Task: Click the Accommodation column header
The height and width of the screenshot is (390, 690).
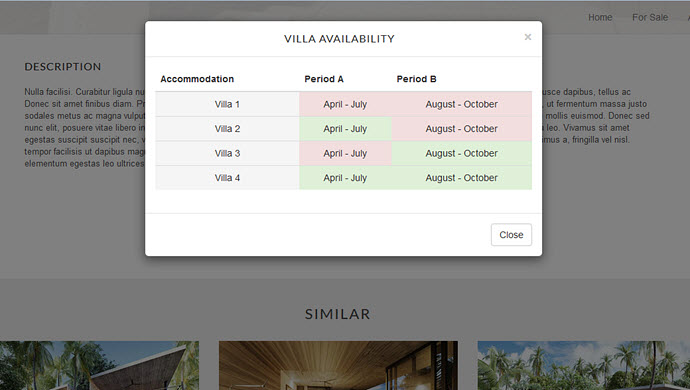Action: (x=197, y=79)
